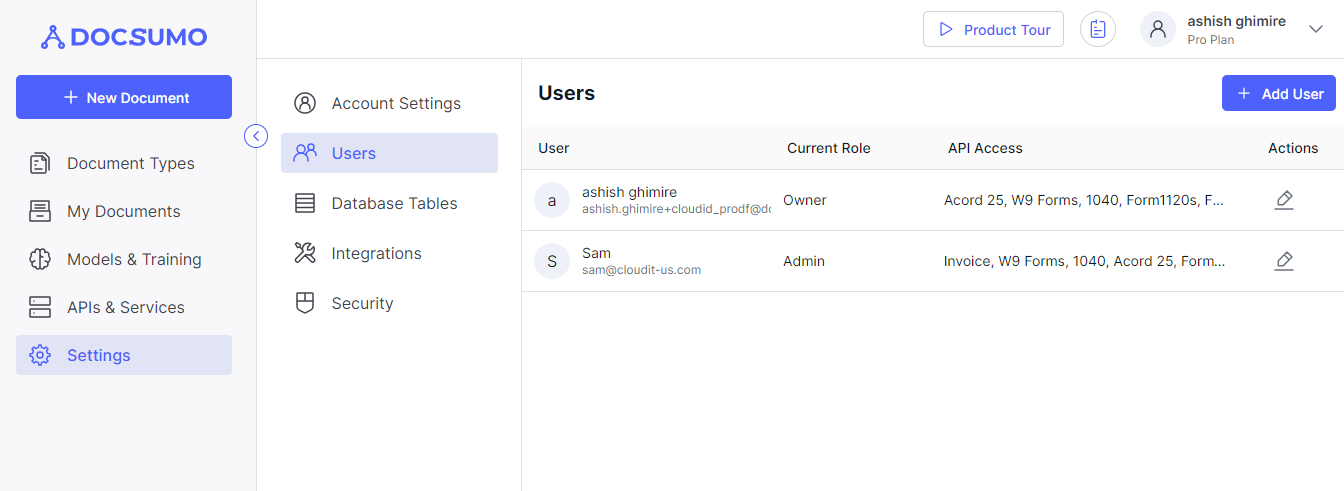Viewport: 1344px width, 491px height.
Task: Expand the user profile dropdown chevron
Action: pyautogui.click(x=1316, y=30)
